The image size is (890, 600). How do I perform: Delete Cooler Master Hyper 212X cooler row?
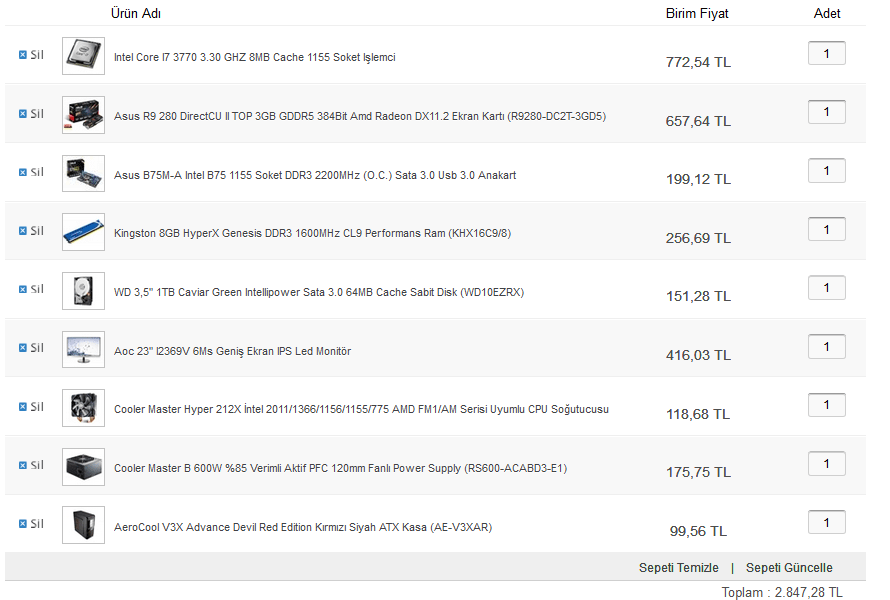point(31,406)
